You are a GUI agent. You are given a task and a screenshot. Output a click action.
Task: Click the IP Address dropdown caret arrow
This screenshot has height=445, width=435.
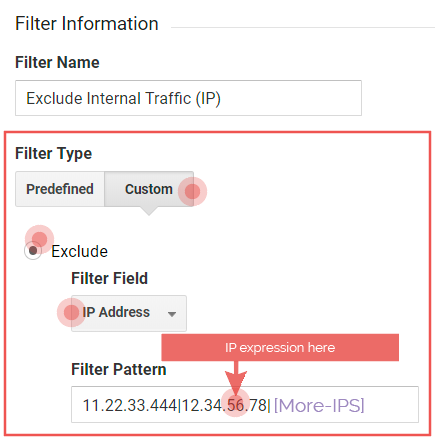click(x=172, y=314)
